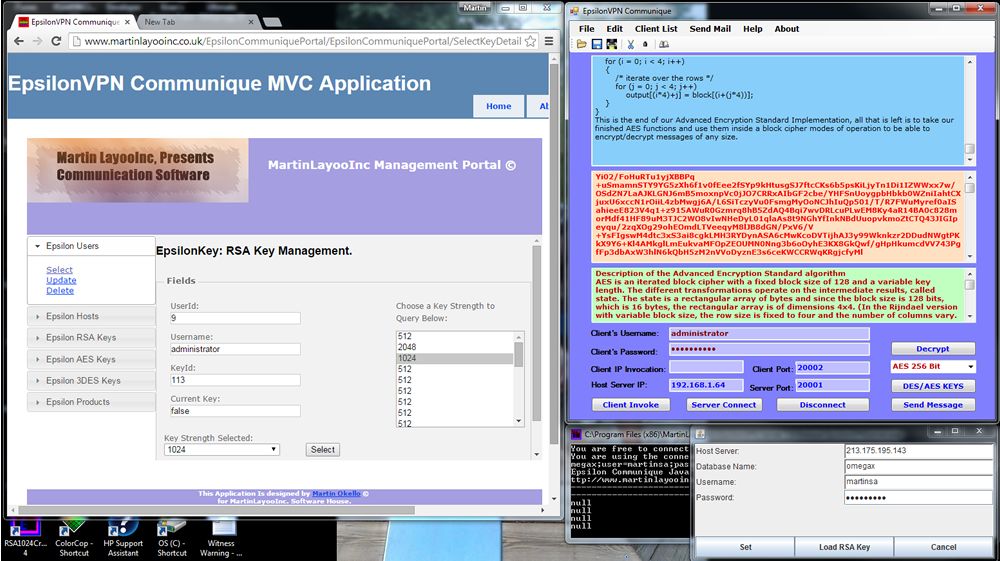Bookmark page with the star icon
The image size is (1000, 561).
click(531, 41)
